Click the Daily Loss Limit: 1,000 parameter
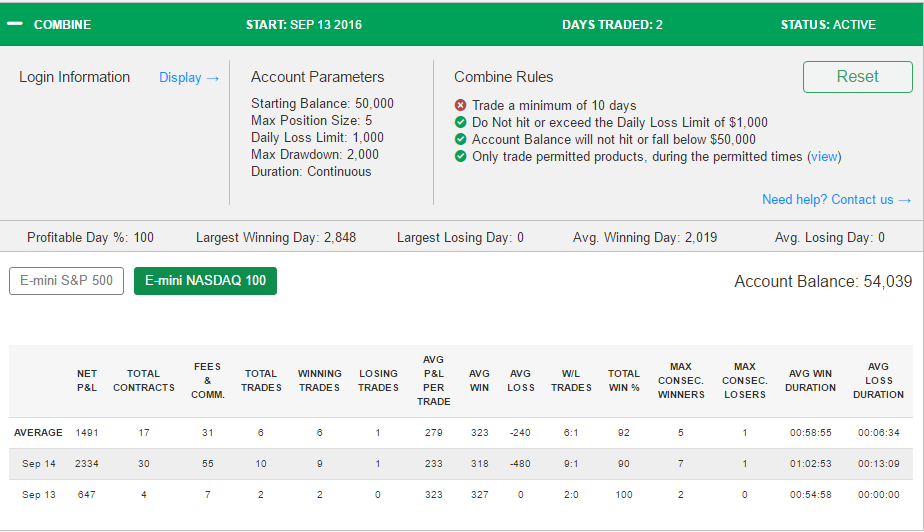 (x=317, y=137)
